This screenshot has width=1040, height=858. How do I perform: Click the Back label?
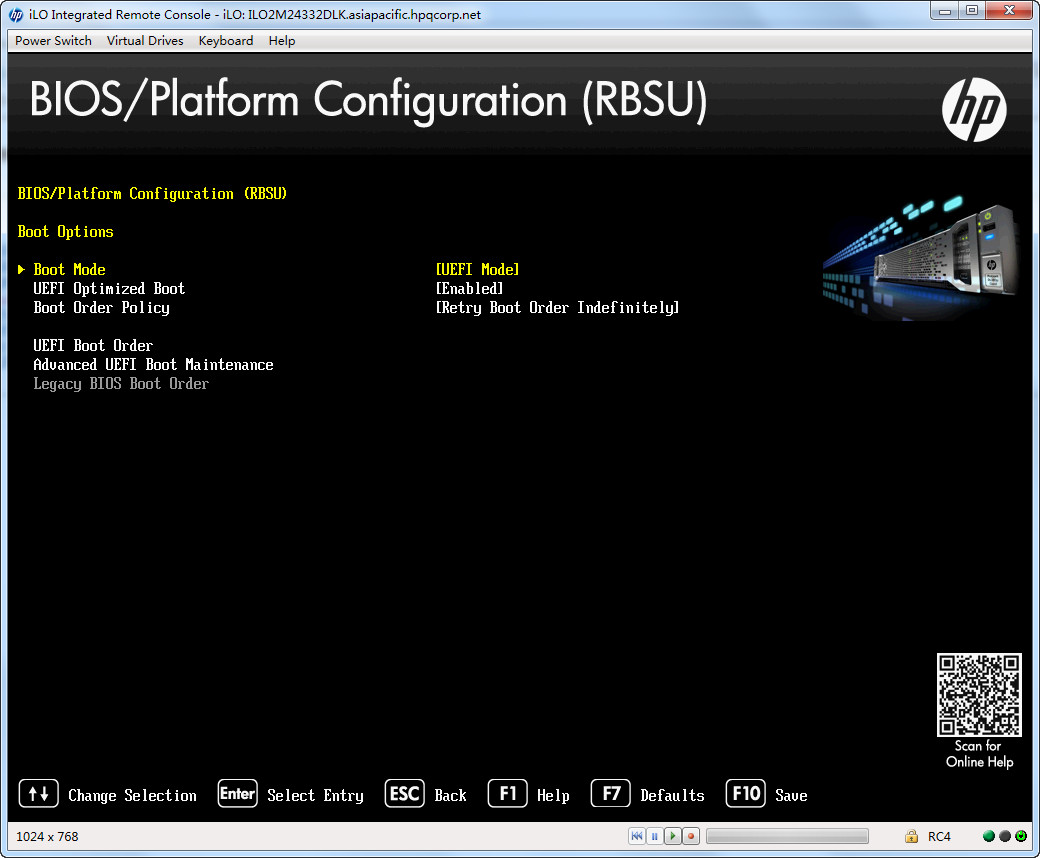pyautogui.click(x=450, y=796)
